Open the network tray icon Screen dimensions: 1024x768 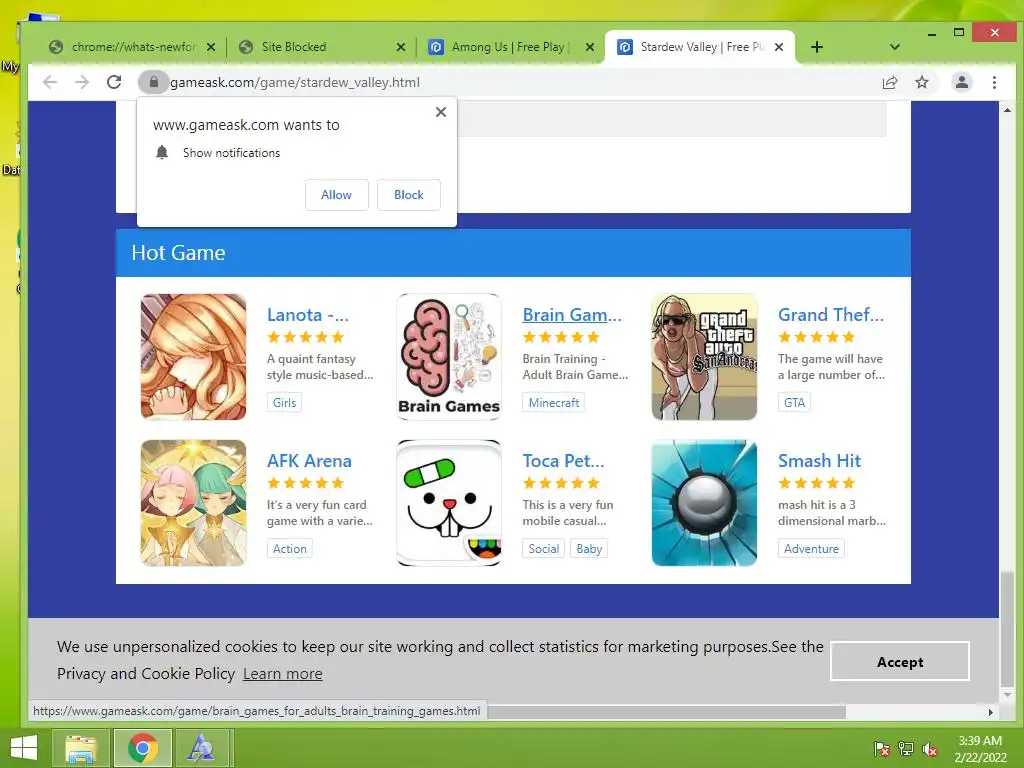click(905, 749)
